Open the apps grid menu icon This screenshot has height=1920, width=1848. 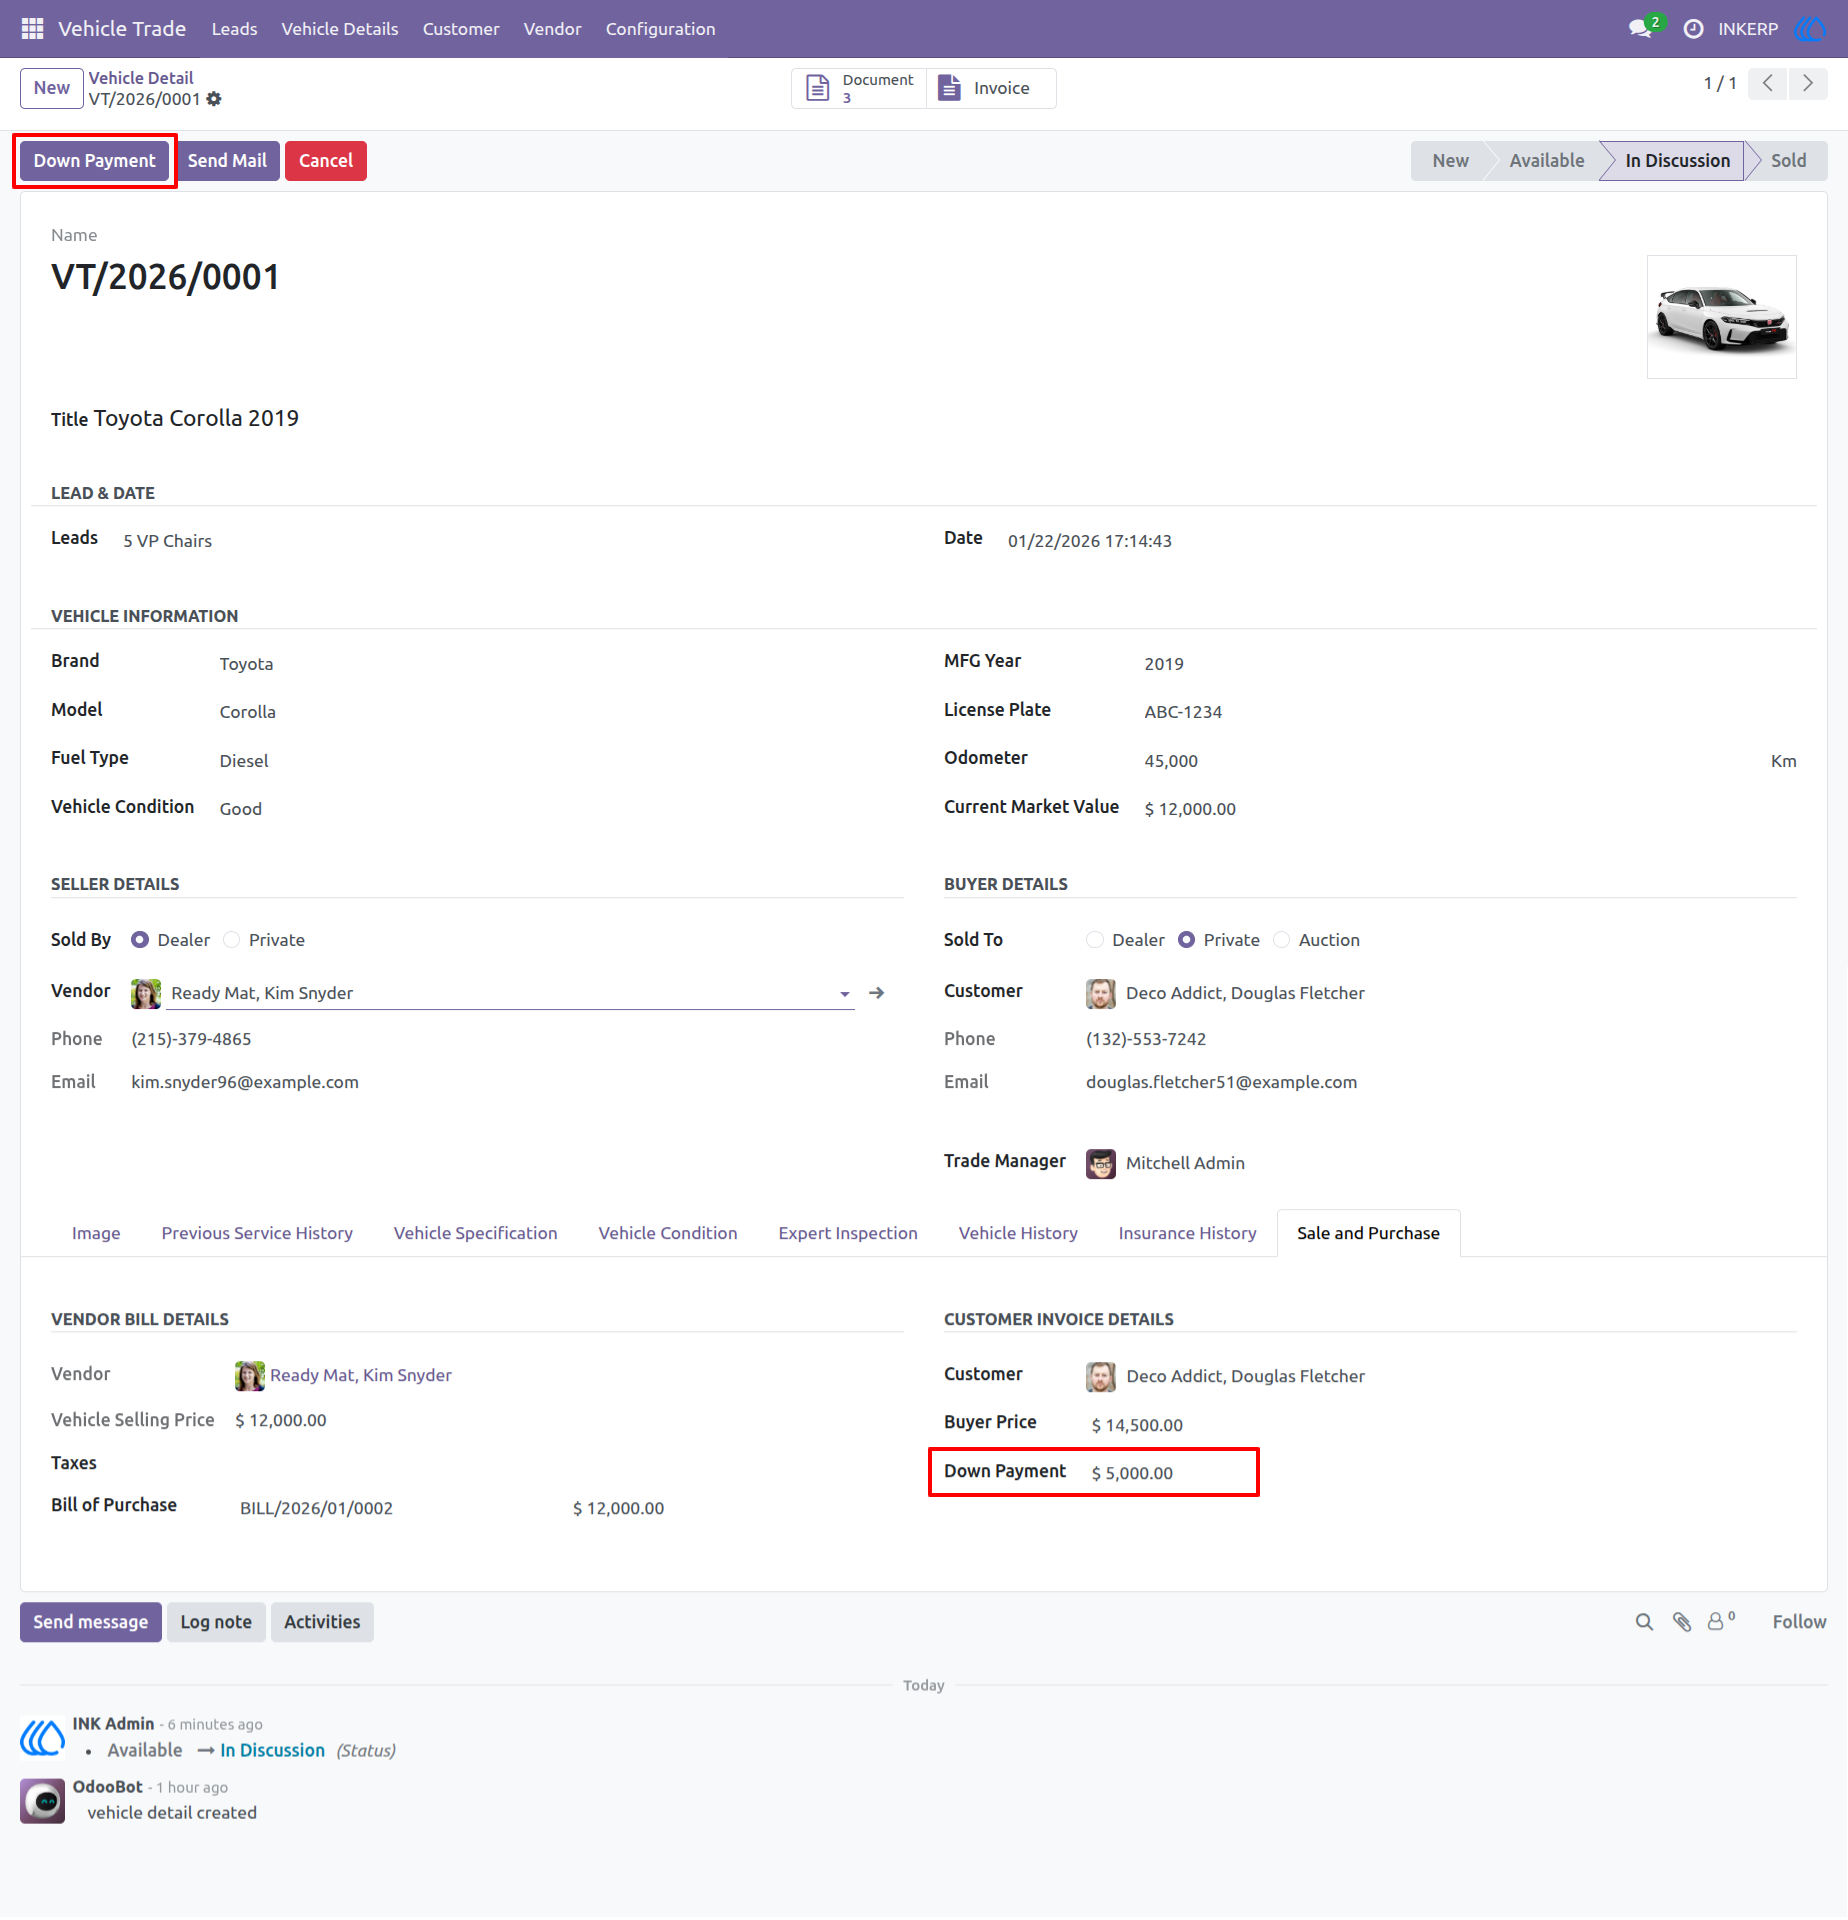pos(32,29)
